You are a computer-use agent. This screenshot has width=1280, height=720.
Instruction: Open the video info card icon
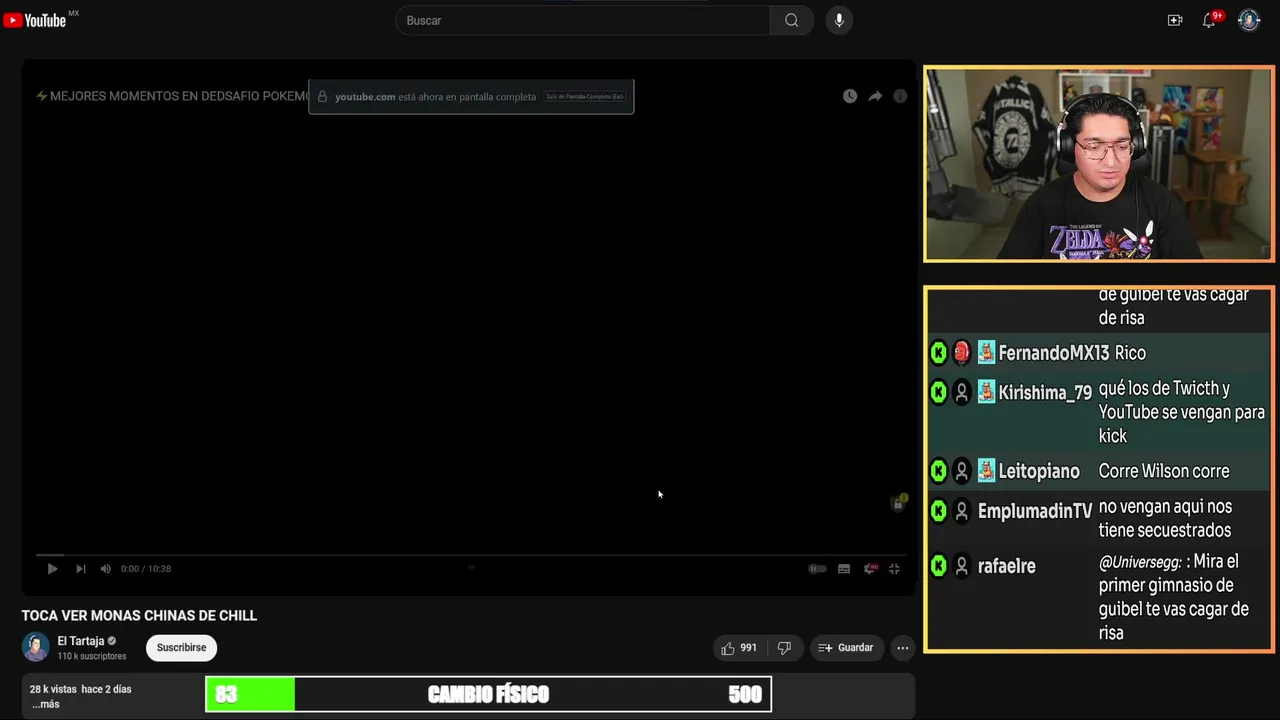(x=900, y=96)
